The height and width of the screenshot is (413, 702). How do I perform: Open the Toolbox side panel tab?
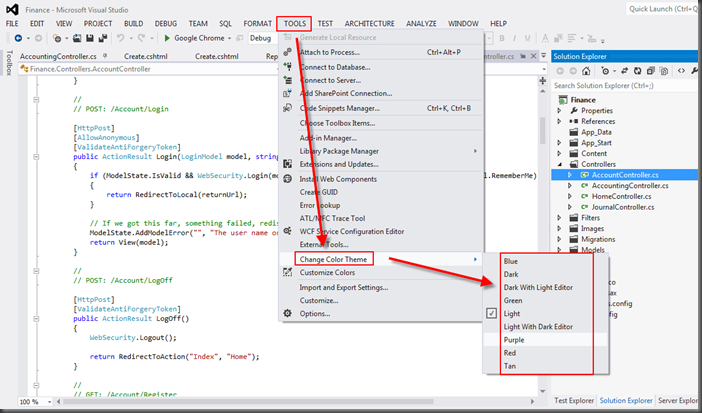(x=9, y=63)
